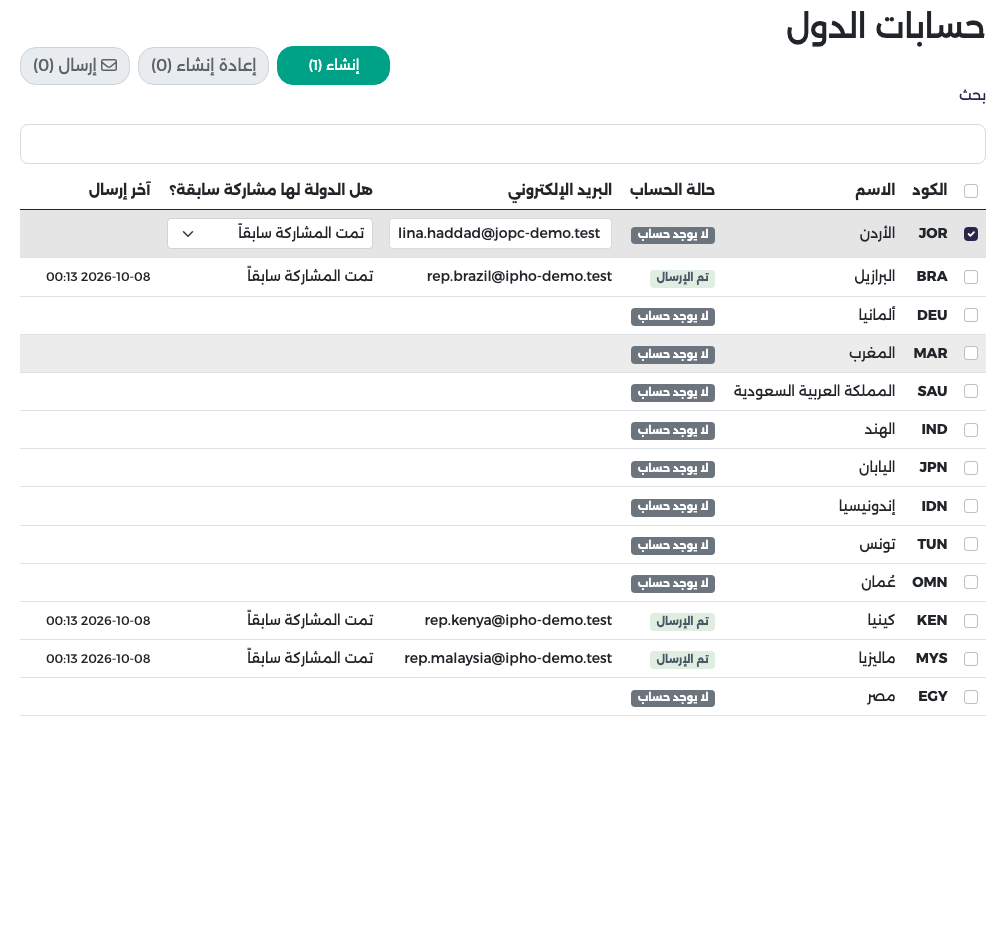Check the OMN row checkbox
The image size is (1006, 933).
point(971,581)
